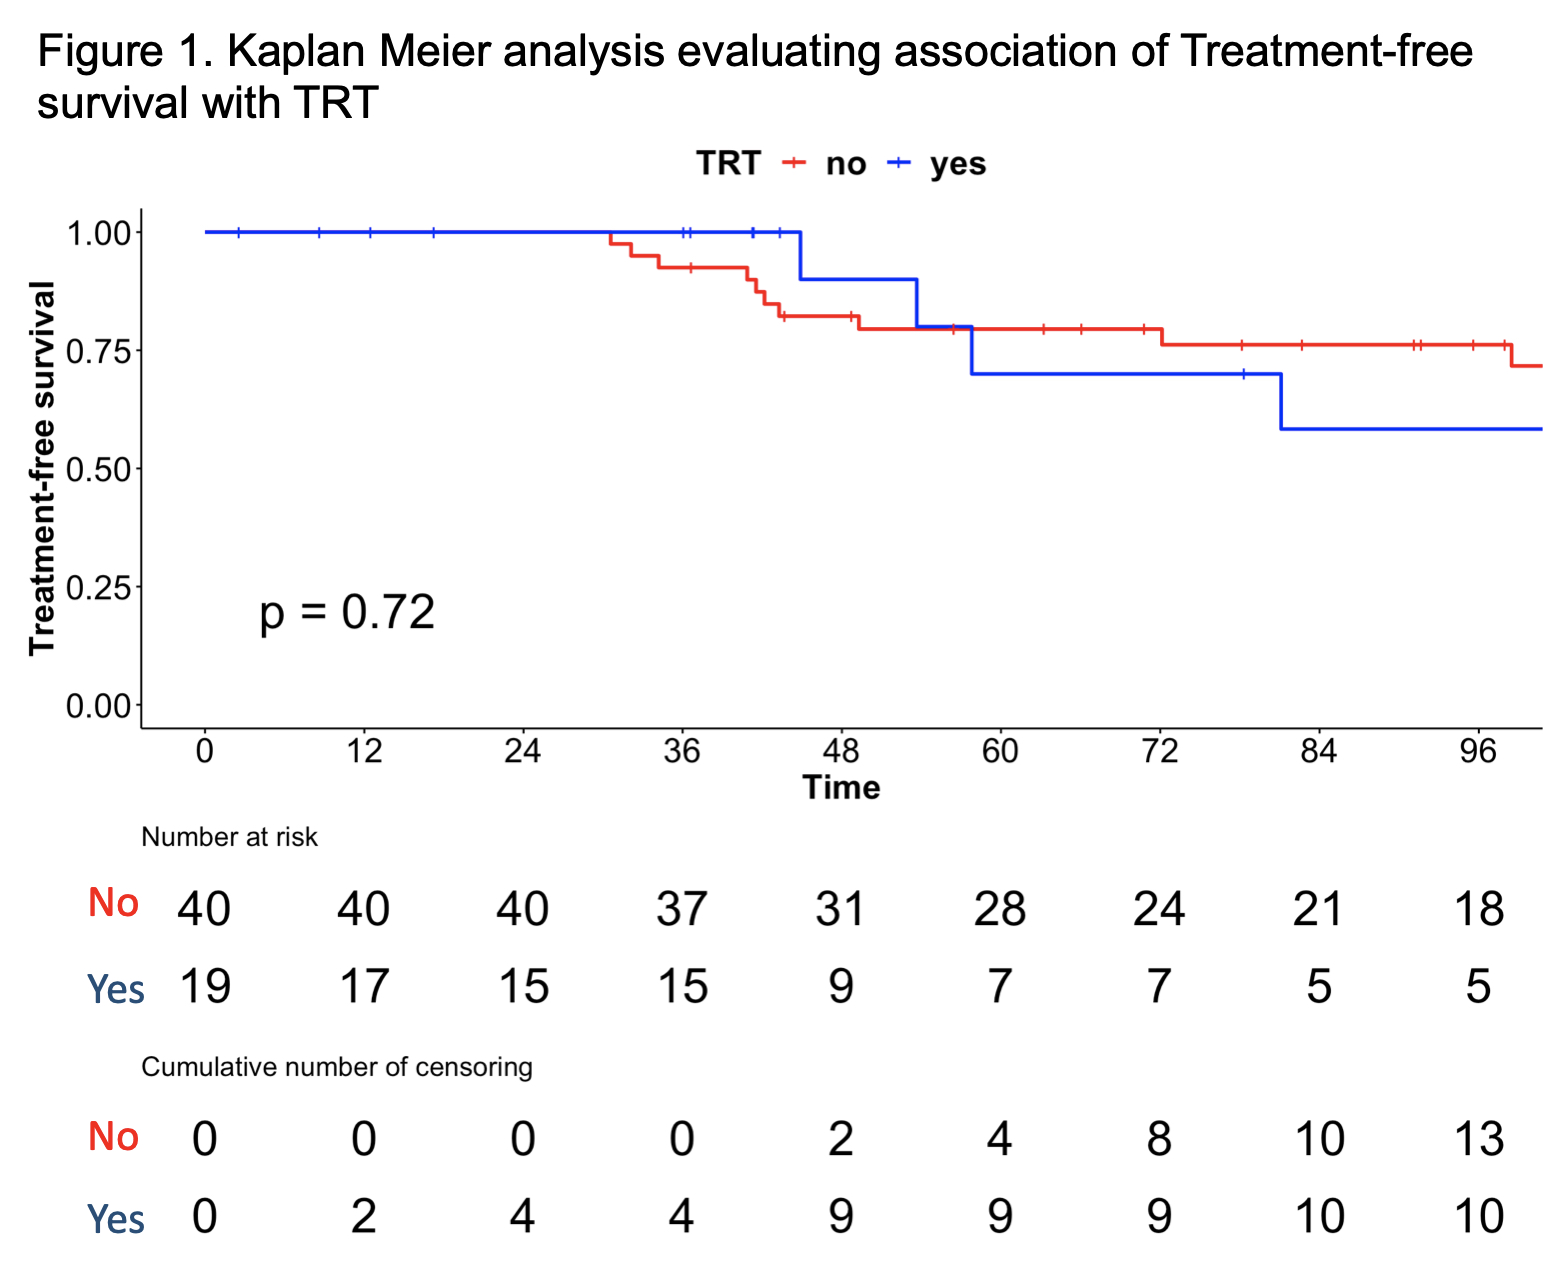Click the red 'No' censoring row label
The height and width of the screenshot is (1286, 1562).
(113, 1137)
